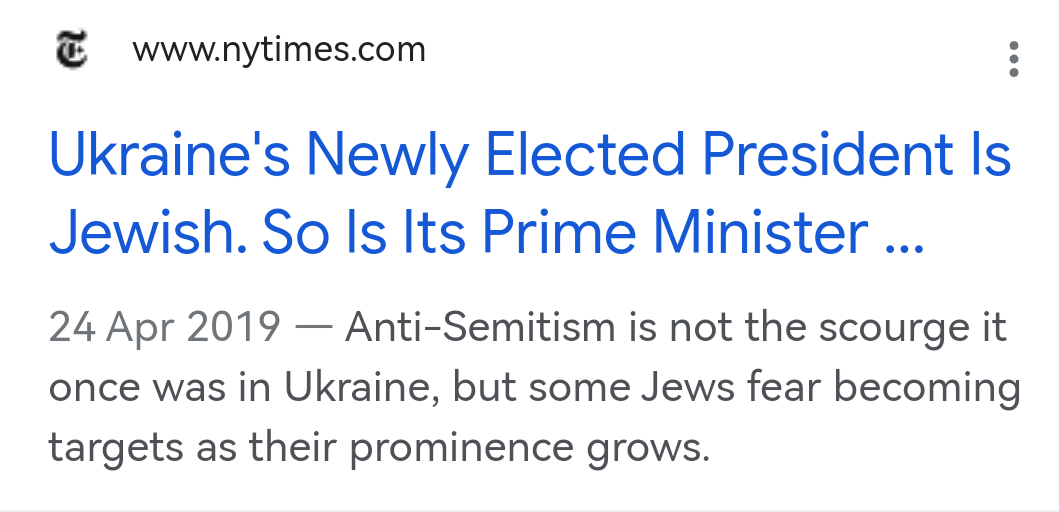Click the year "2019" in the result date
Screen dimensions: 1059x512
point(238,327)
